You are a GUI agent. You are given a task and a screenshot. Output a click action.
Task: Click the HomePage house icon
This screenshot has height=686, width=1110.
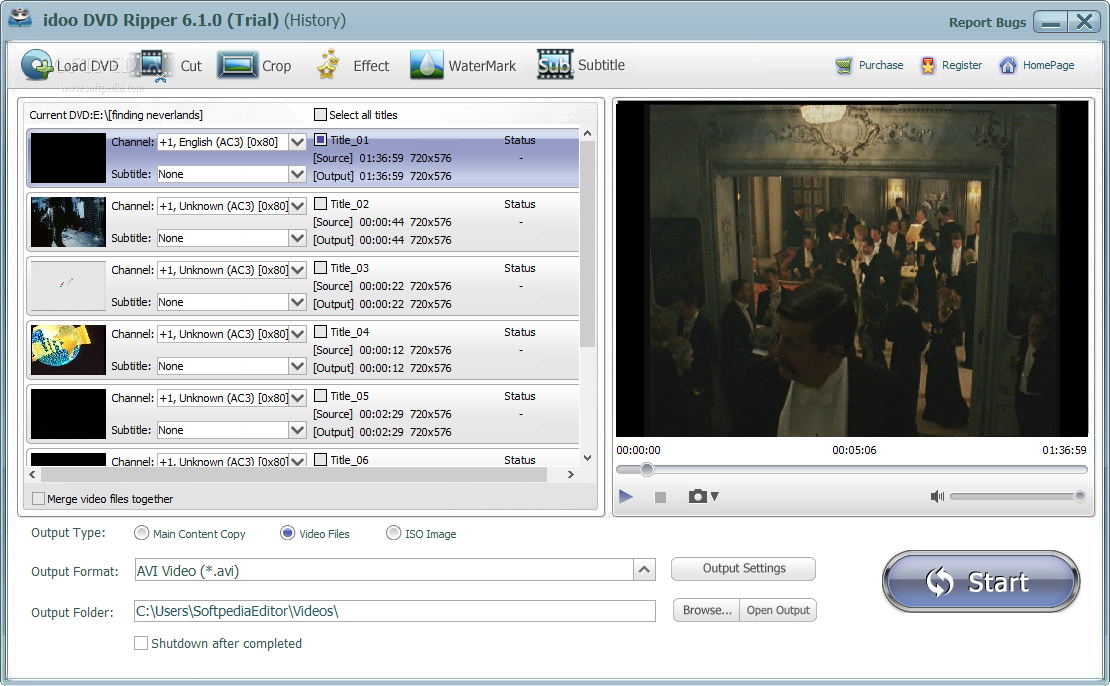click(1007, 66)
